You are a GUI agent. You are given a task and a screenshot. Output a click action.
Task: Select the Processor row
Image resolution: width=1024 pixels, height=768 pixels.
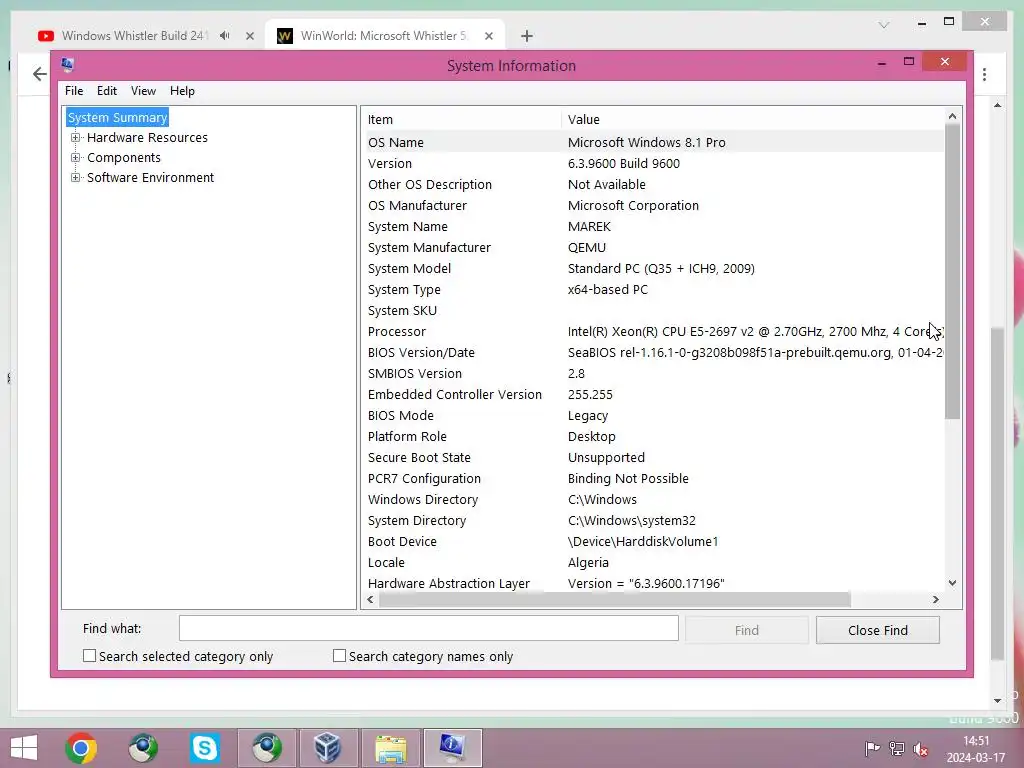[x=654, y=331]
